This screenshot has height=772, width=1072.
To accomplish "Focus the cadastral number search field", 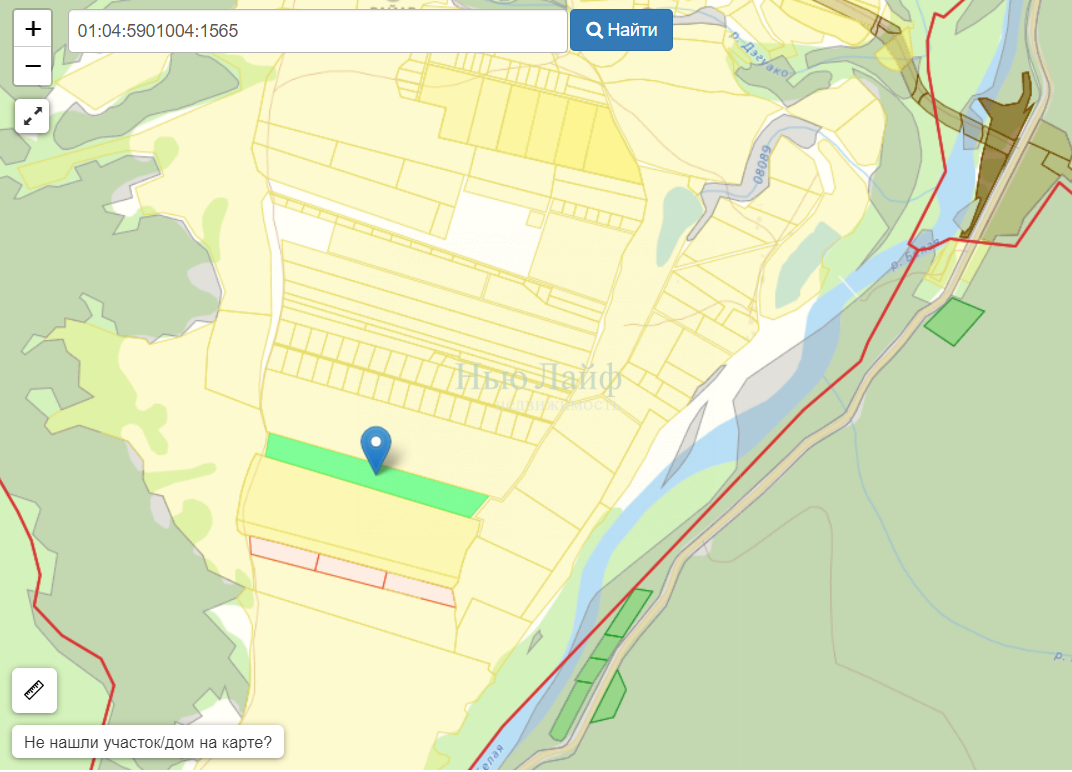I will pyautogui.click(x=318, y=31).
